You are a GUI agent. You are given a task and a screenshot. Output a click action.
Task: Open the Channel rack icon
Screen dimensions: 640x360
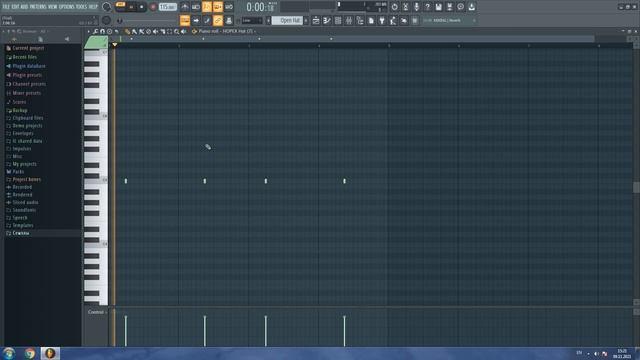338,20
